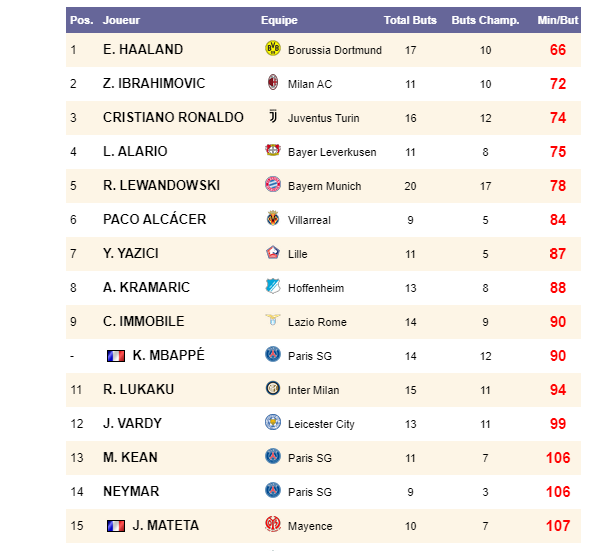
Task: Click French flag beside K. Mbappé
Action: pyautogui.click(x=115, y=356)
